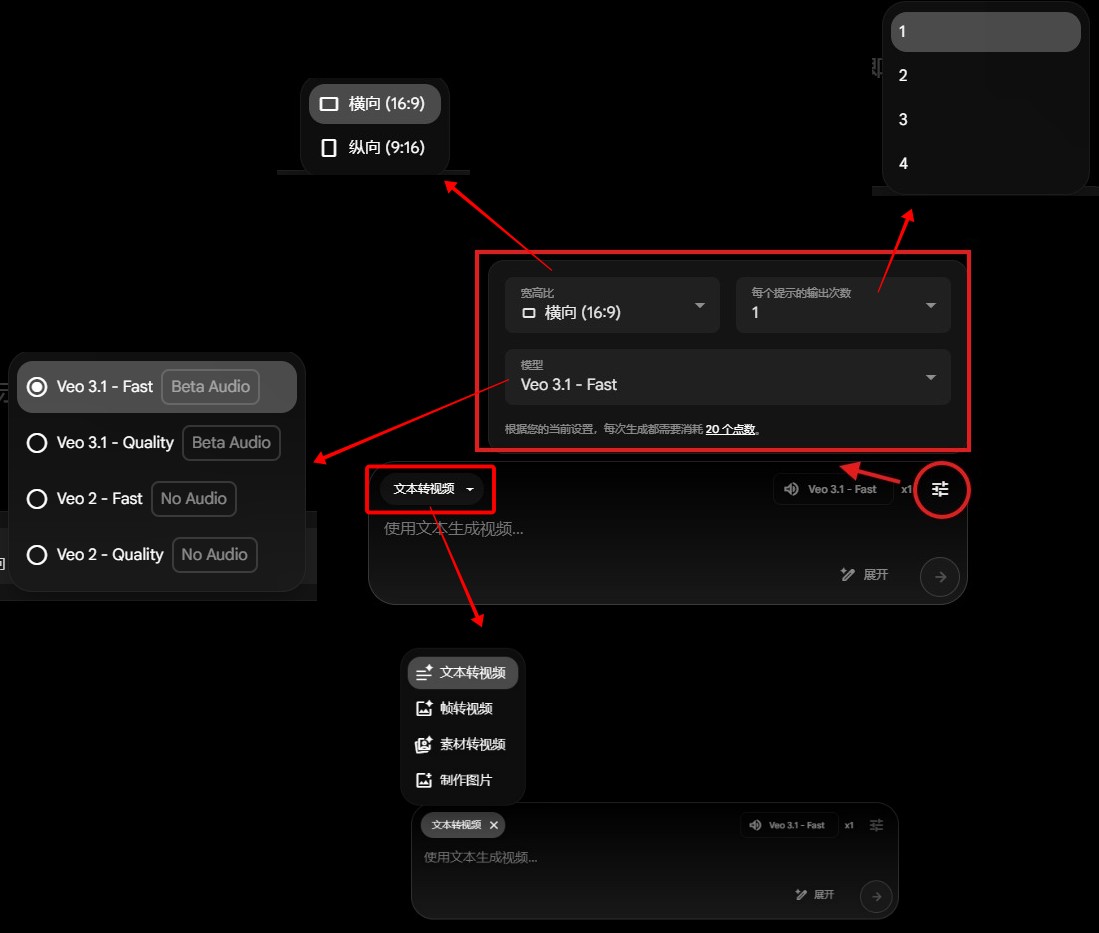This screenshot has width=1099, height=933.
Task: Click Beta Audio badge beside Veo 3.1 - Quality
Action: coord(231,443)
